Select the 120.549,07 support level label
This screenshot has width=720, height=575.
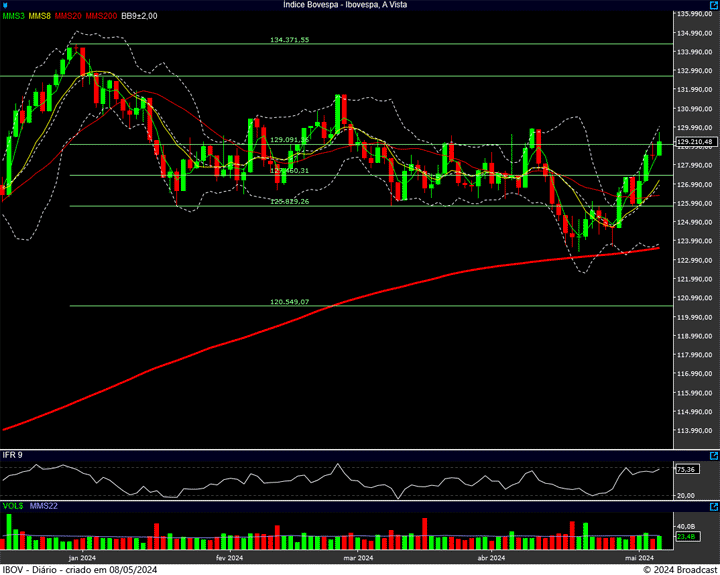click(x=290, y=301)
